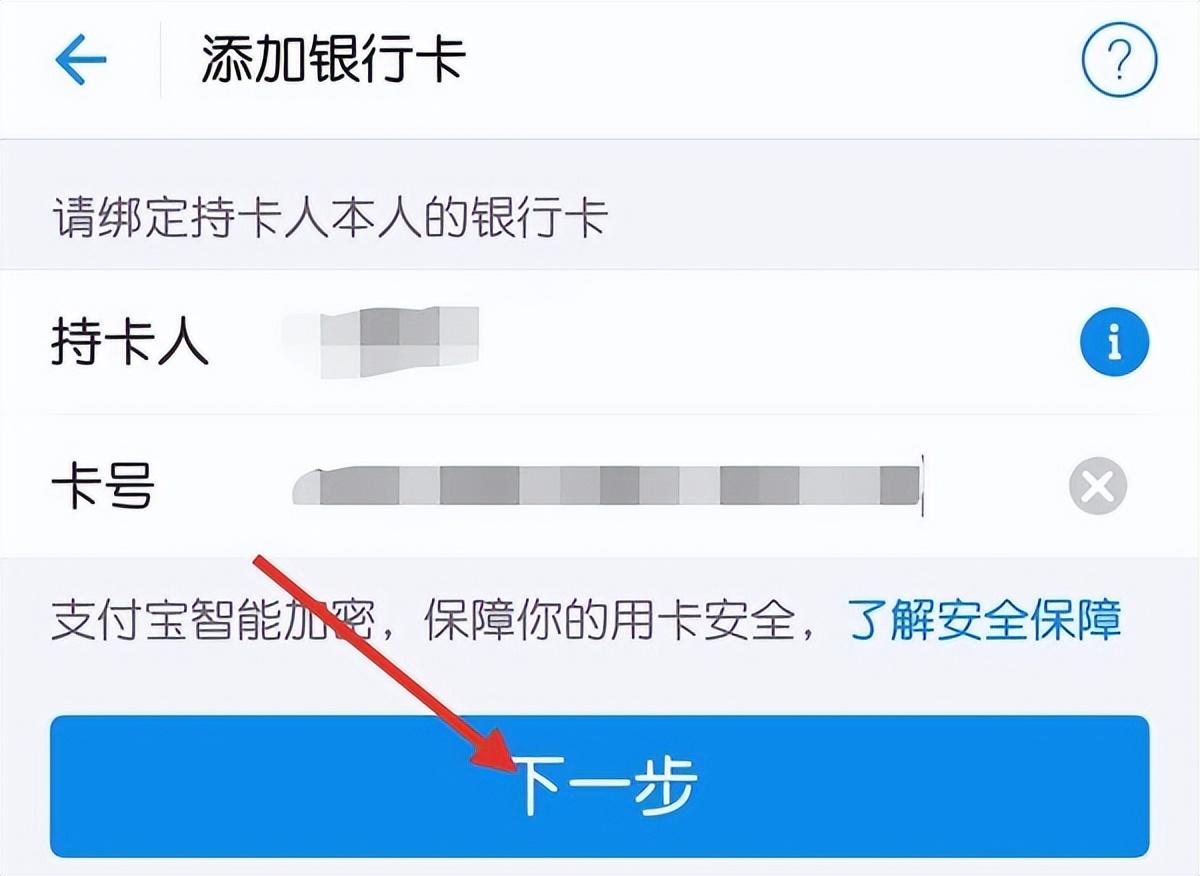Tap the hint text 请绑定持卡人本人的银行卡

tap(329, 219)
